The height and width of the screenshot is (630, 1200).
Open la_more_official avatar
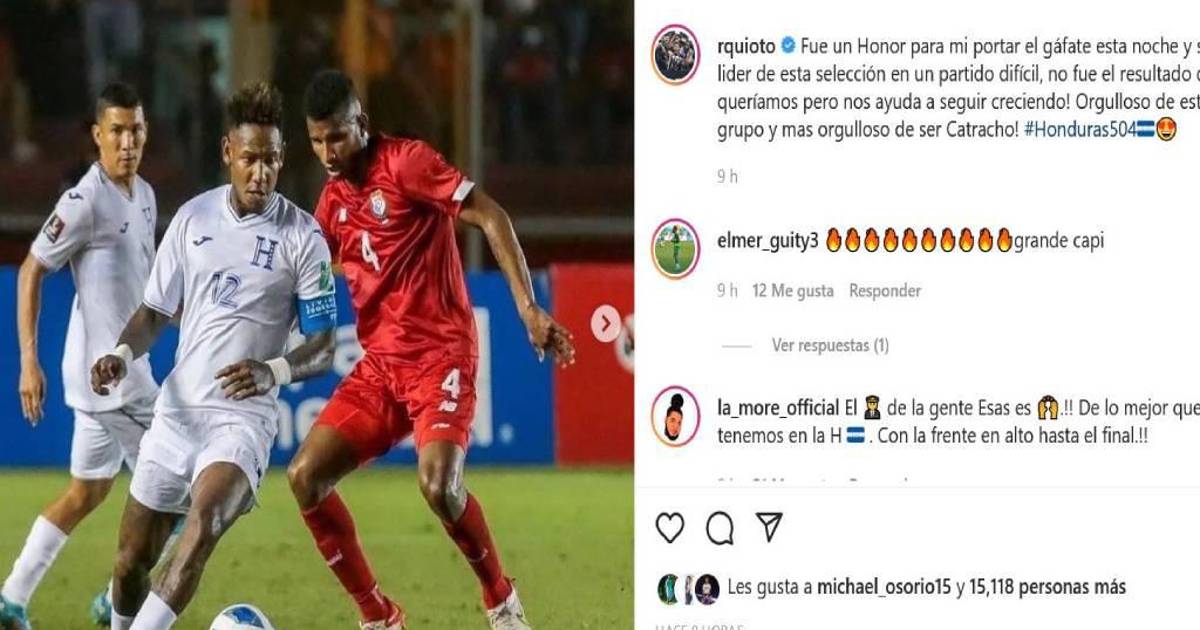click(675, 415)
